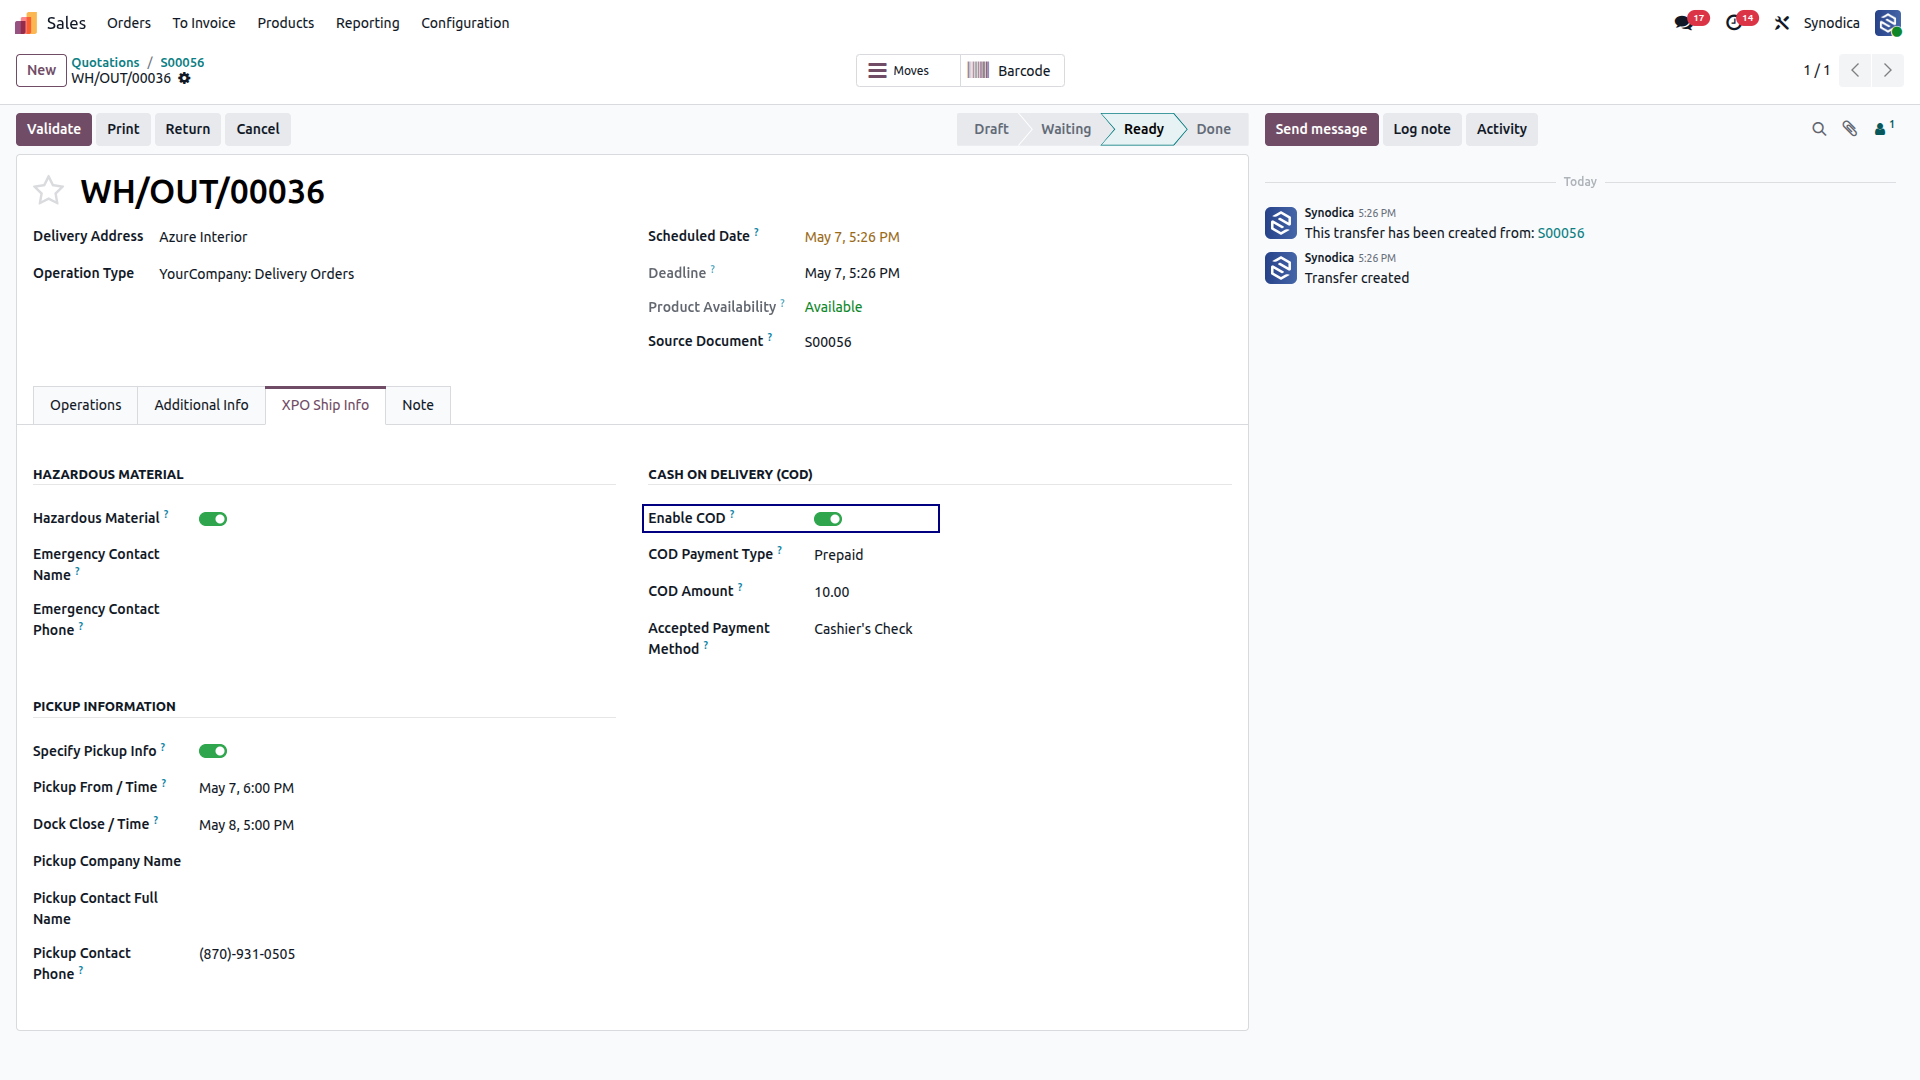Turn off the Enable COD toggle
This screenshot has height=1080, width=1920.
[x=828, y=519]
